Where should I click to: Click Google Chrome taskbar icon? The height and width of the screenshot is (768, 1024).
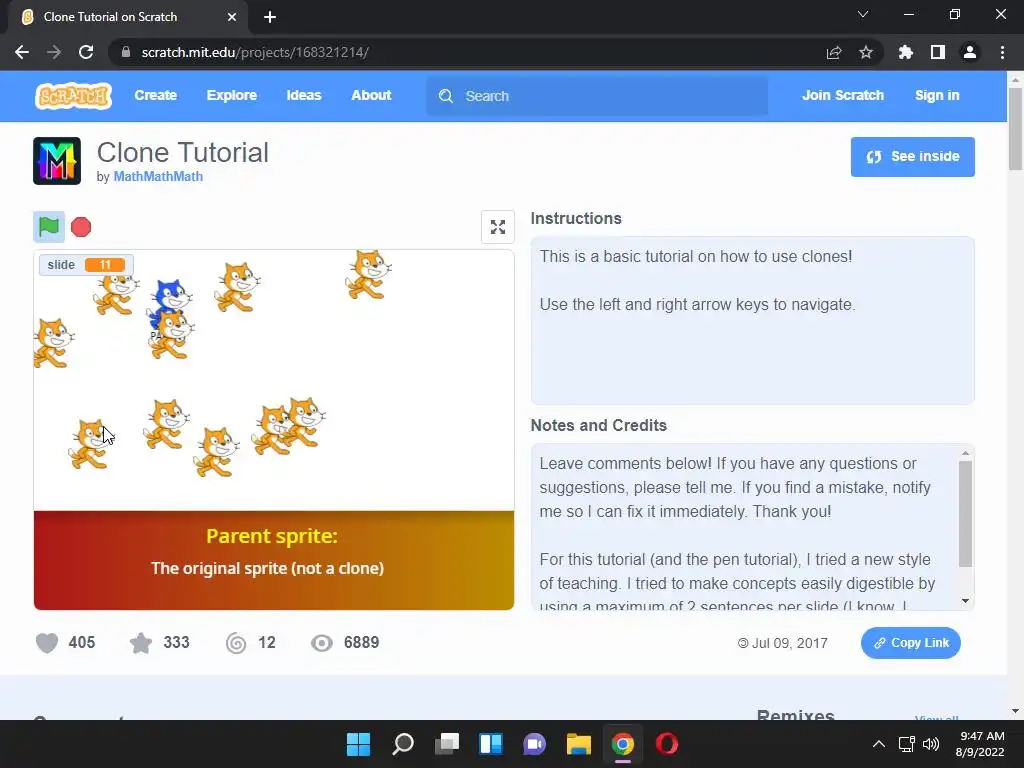[x=622, y=744]
